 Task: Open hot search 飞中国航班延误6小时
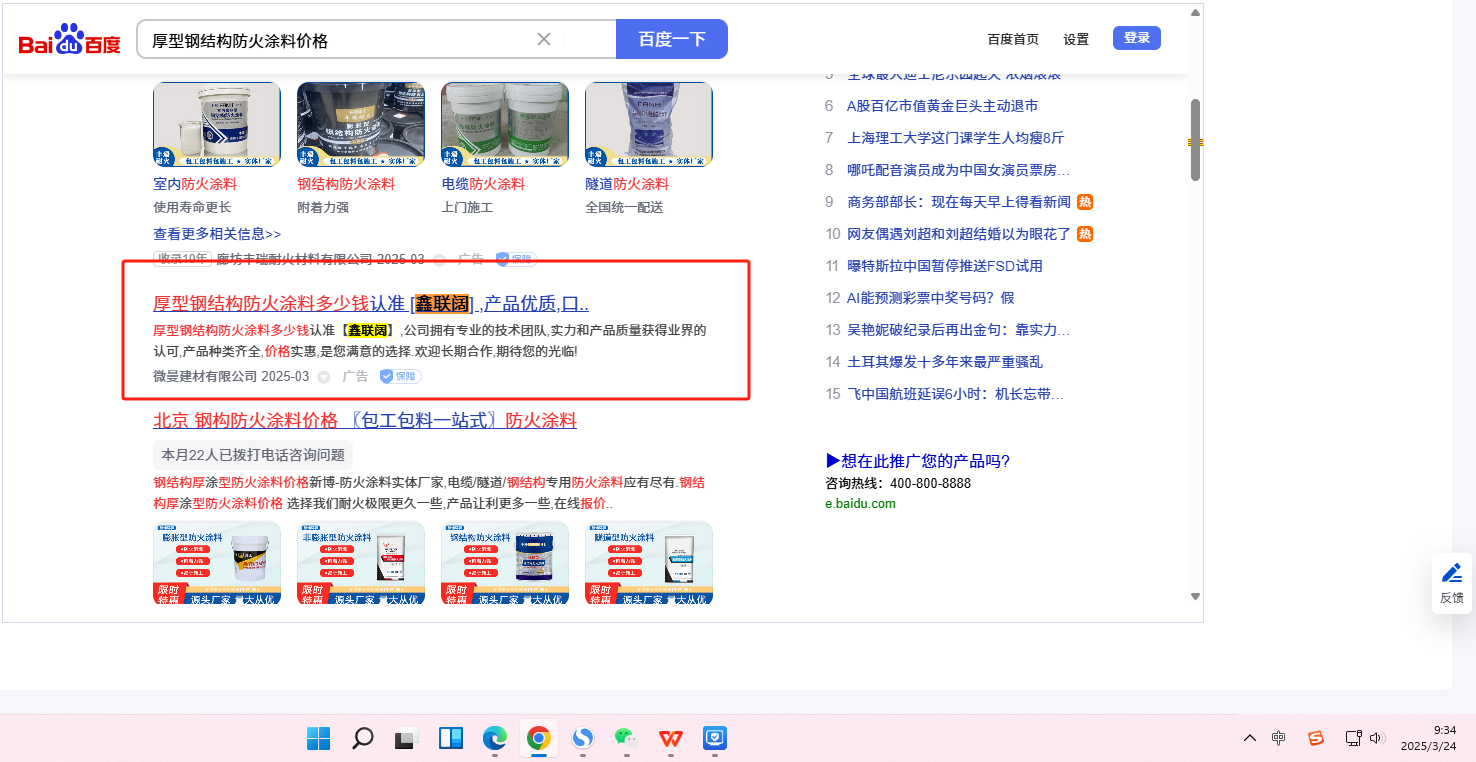955,394
